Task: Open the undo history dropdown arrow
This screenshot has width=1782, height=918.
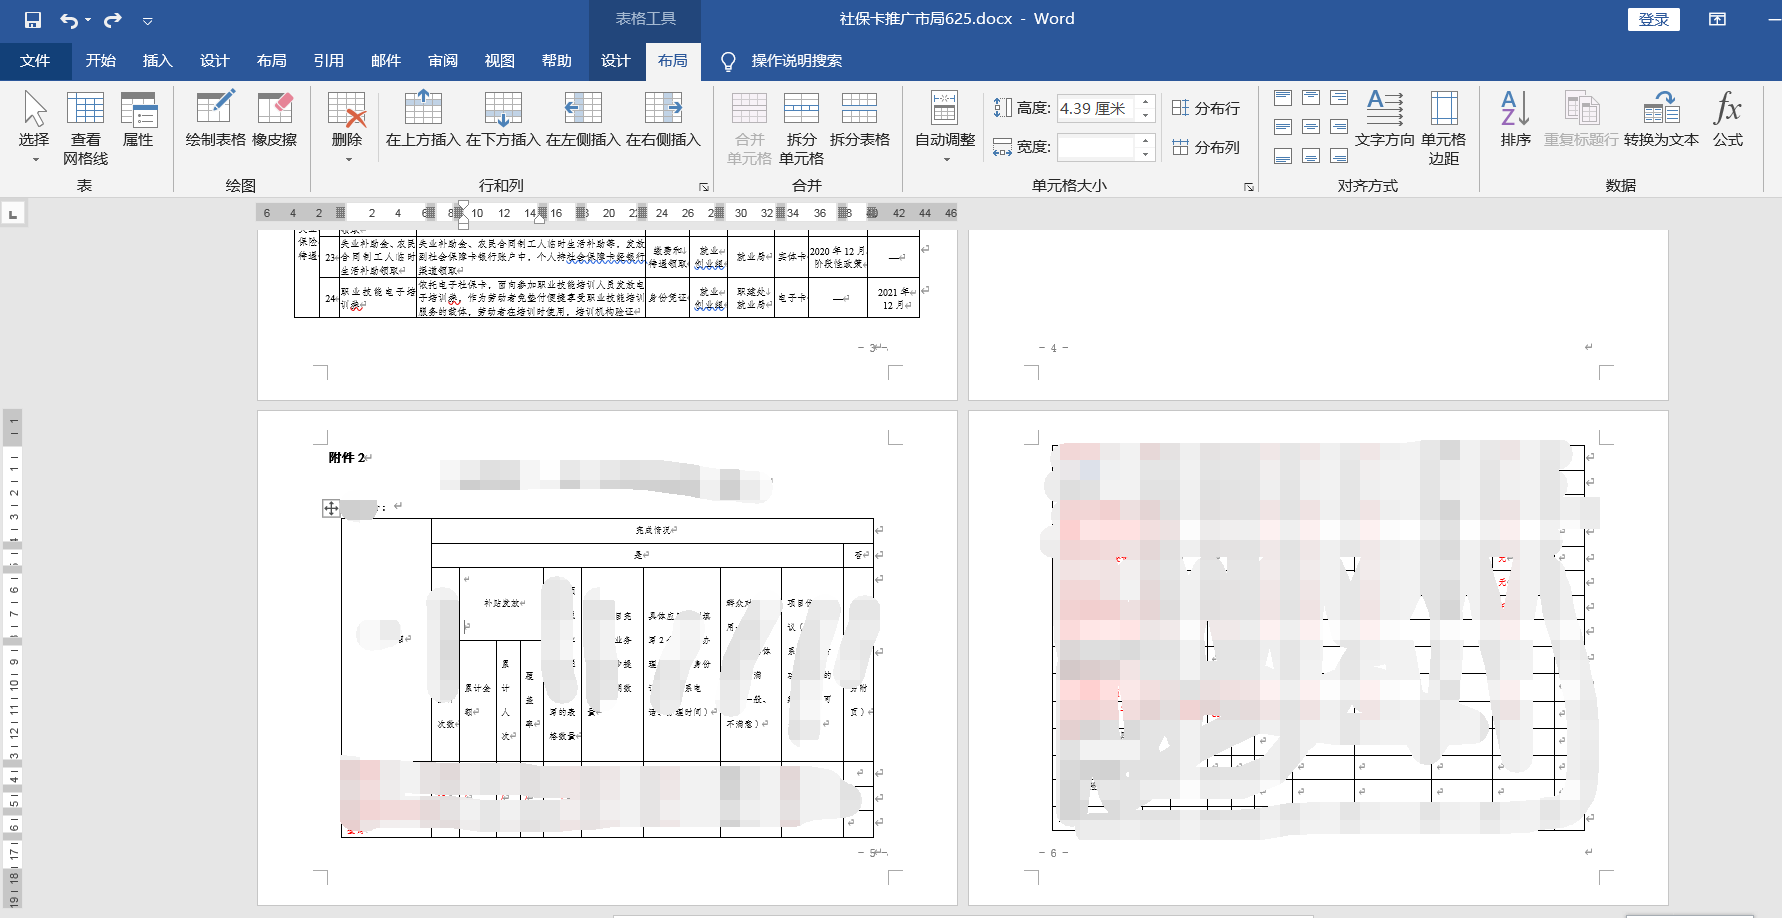Action: (88, 20)
